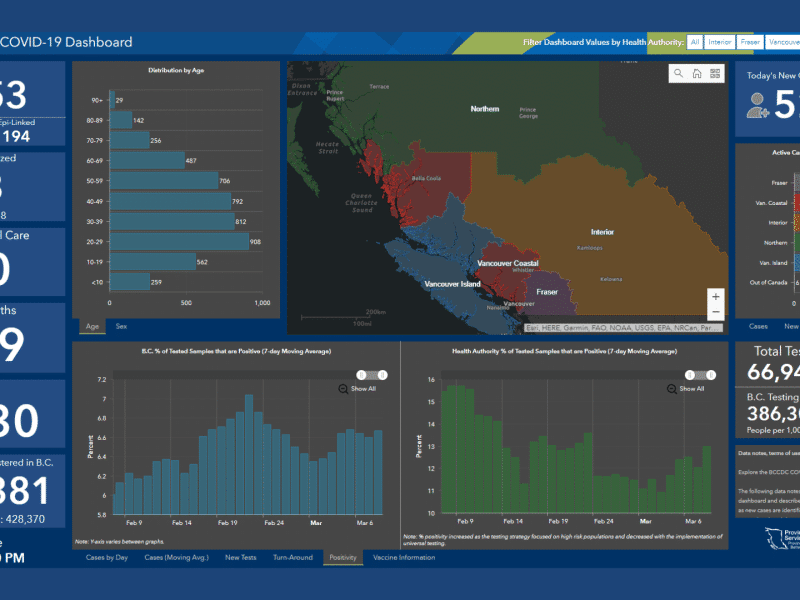
Task: Click zoom-out magnifier on B.C. positivity chart
Action: point(344,388)
